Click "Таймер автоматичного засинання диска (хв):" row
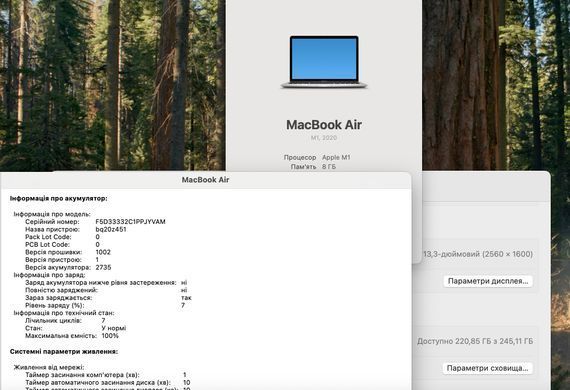The height and width of the screenshot is (390, 570). [x=108, y=382]
